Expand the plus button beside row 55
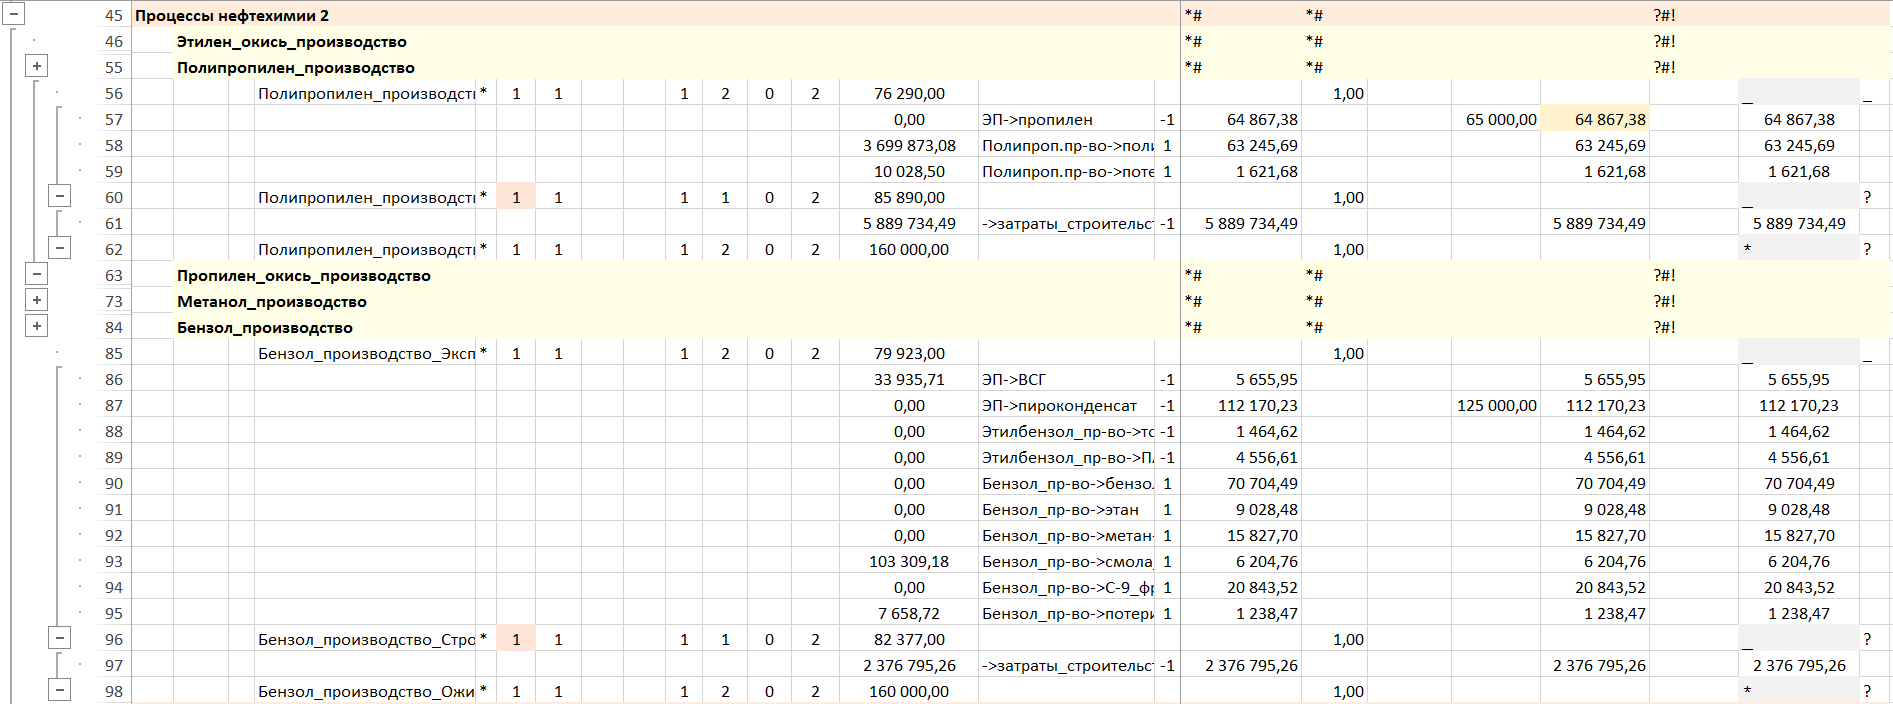 [37, 67]
